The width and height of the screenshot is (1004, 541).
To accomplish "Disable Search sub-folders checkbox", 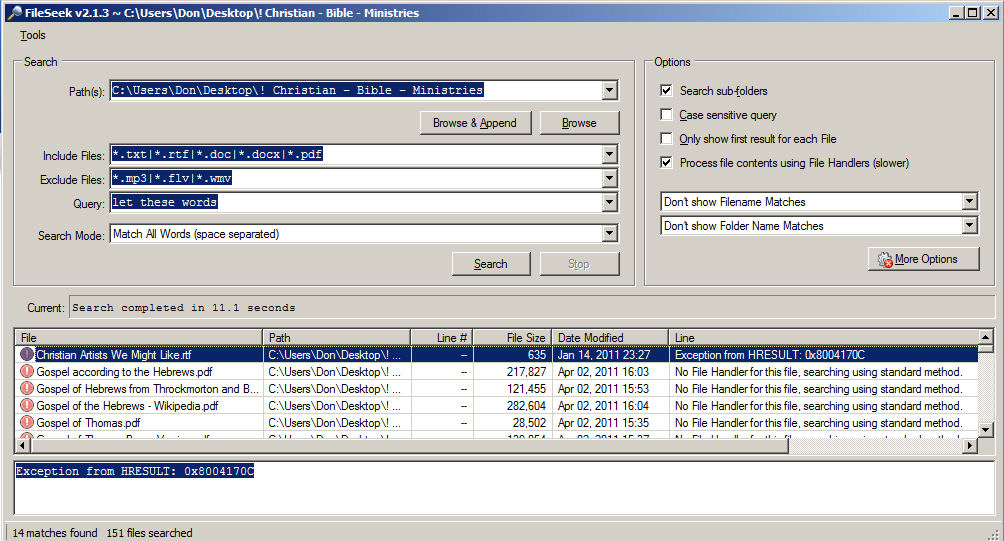I will coord(667,91).
